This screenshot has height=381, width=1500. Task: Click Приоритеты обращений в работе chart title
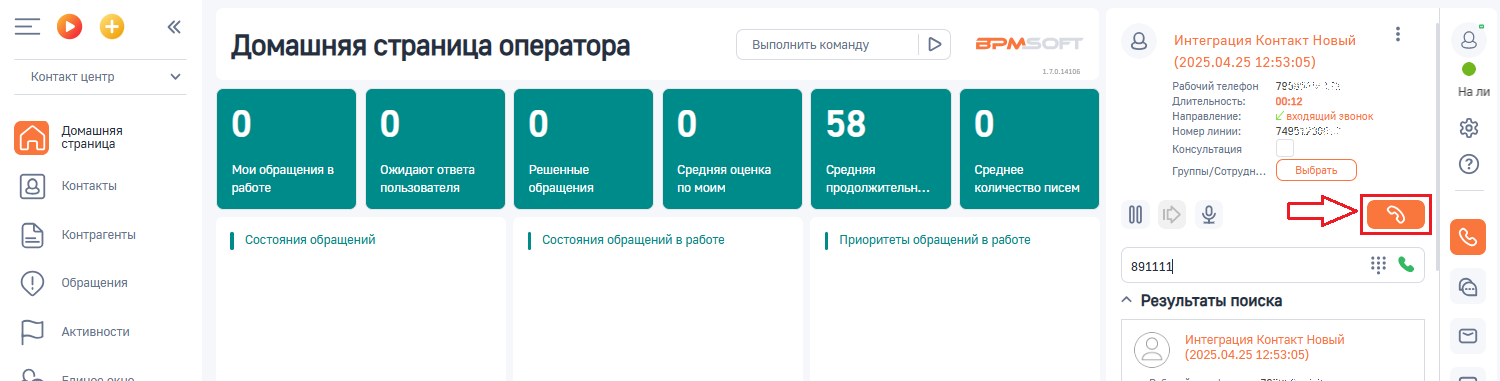pyautogui.click(x=935, y=240)
